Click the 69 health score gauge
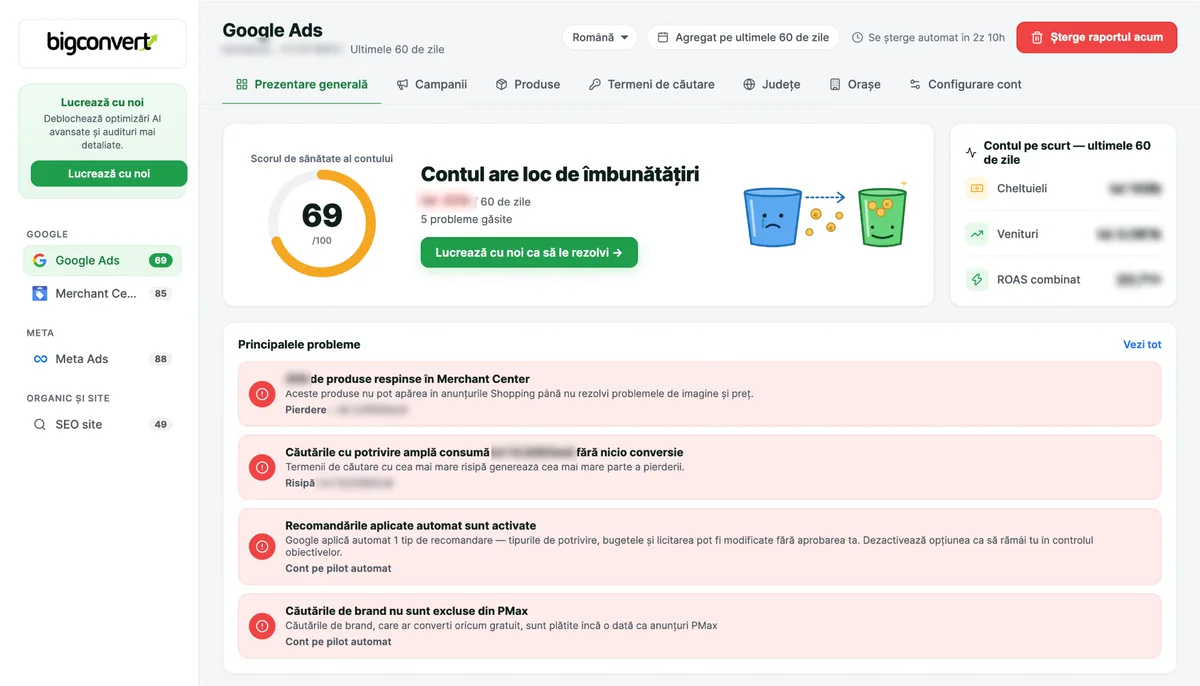The width and height of the screenshot is (1200, 686). tap(322, 224)
